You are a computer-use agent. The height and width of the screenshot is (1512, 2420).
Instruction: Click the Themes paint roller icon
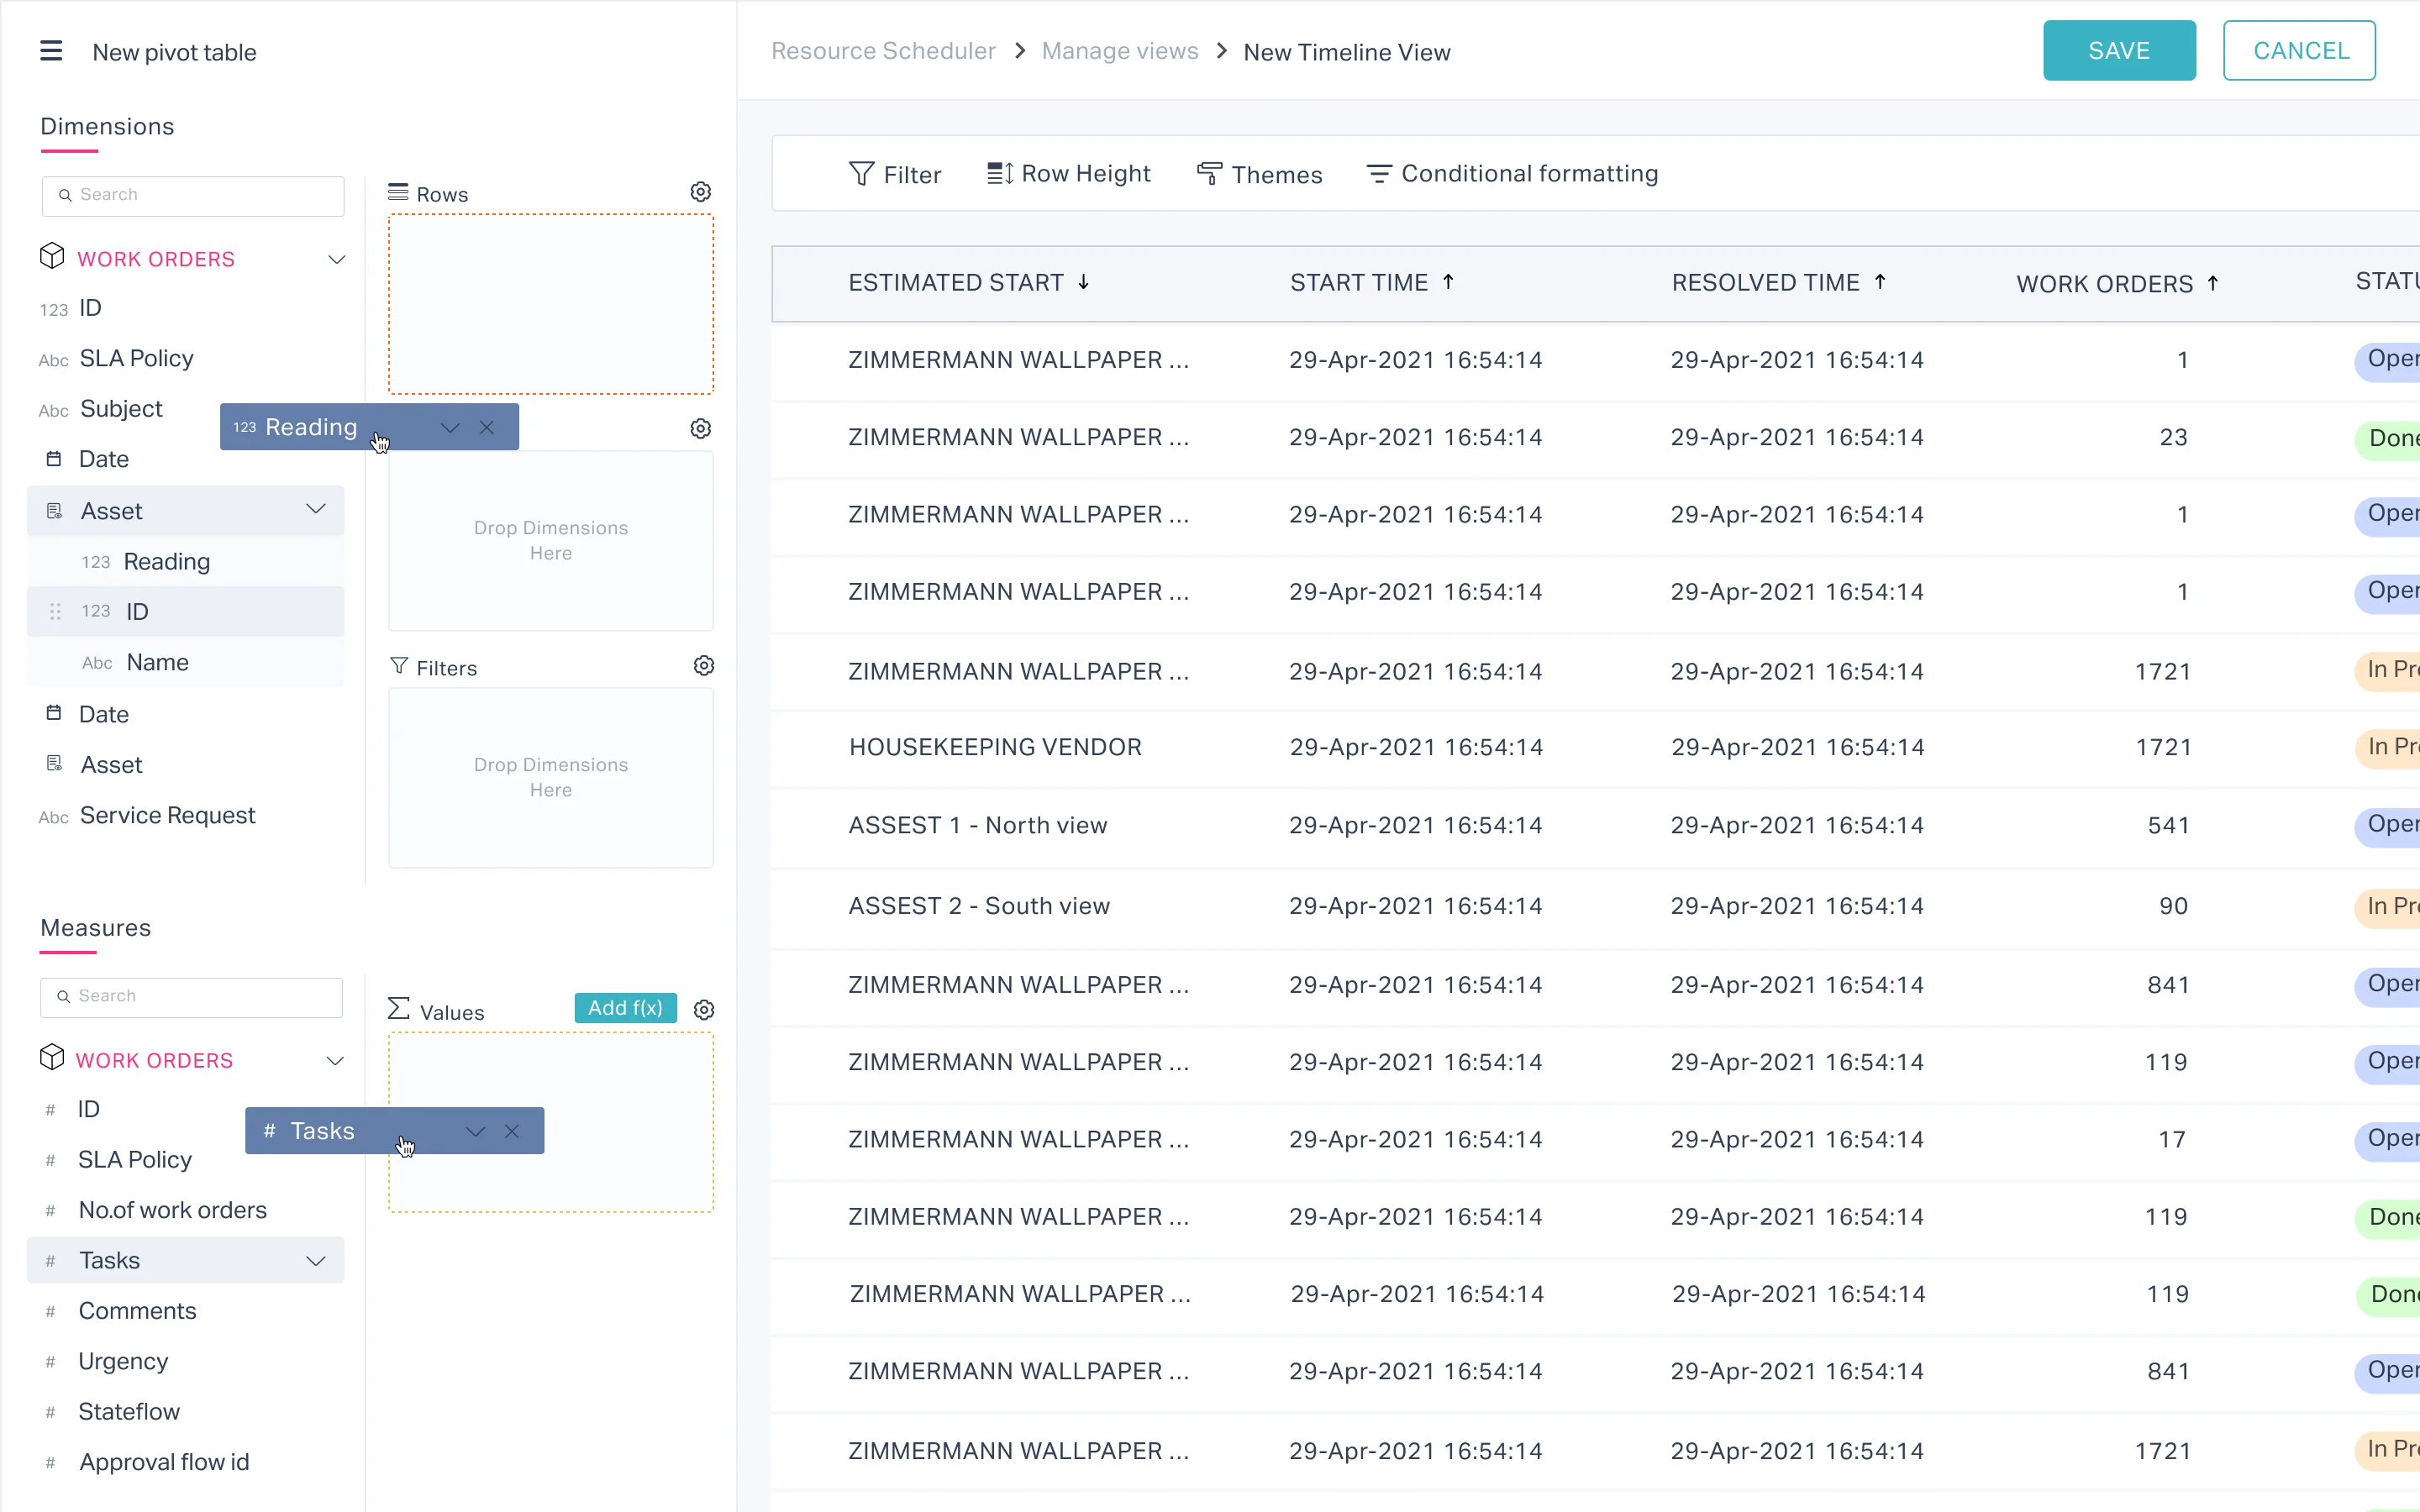1209,174
